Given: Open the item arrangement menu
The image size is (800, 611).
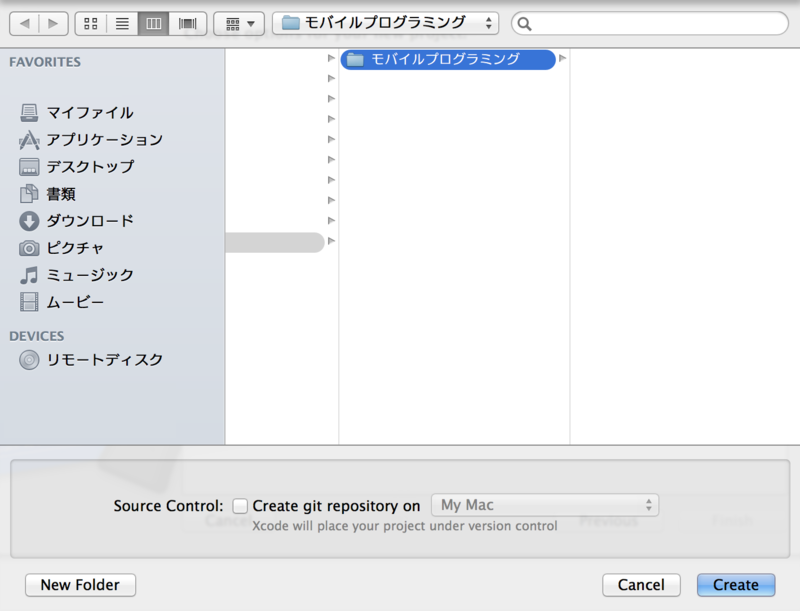Looking at the screenshot, I should (239, 23).
